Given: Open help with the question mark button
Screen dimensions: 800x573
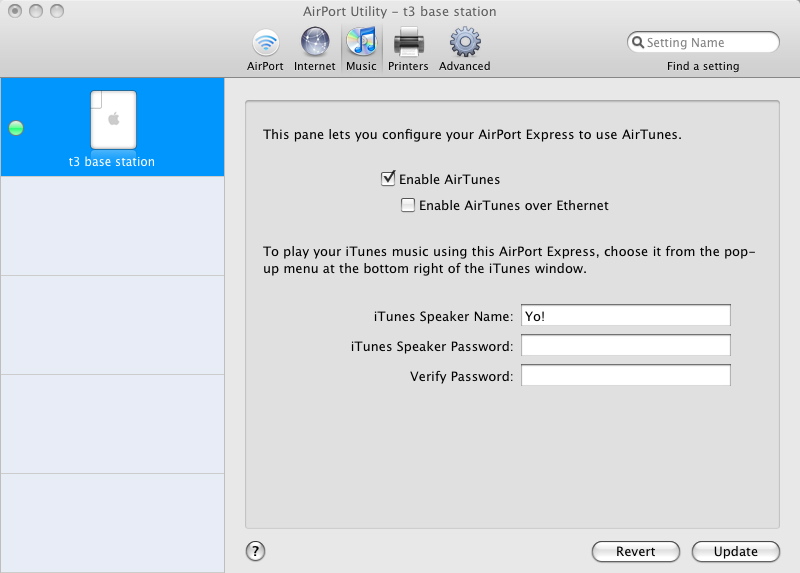Looking at the screenshot, I should [x=255, y=551].
